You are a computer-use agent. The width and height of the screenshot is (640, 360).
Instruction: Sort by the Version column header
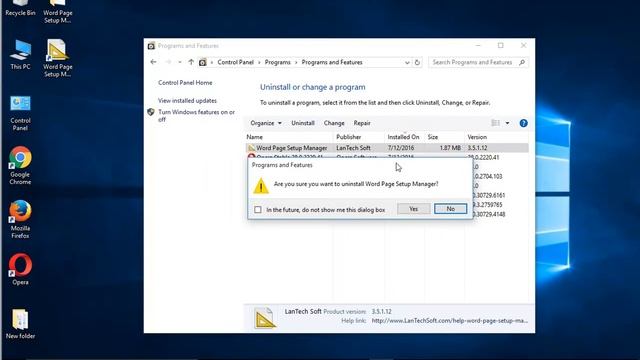click(x=496, y=137)
